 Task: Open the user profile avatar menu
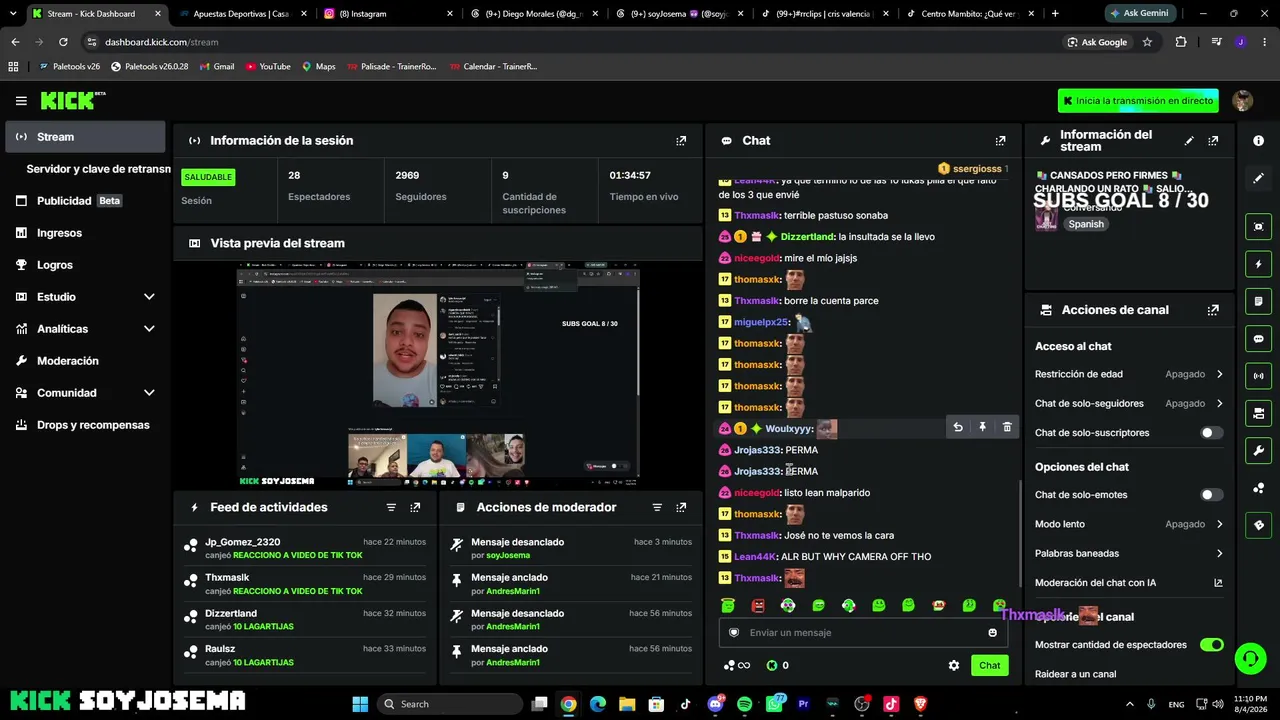[1243, 101]
